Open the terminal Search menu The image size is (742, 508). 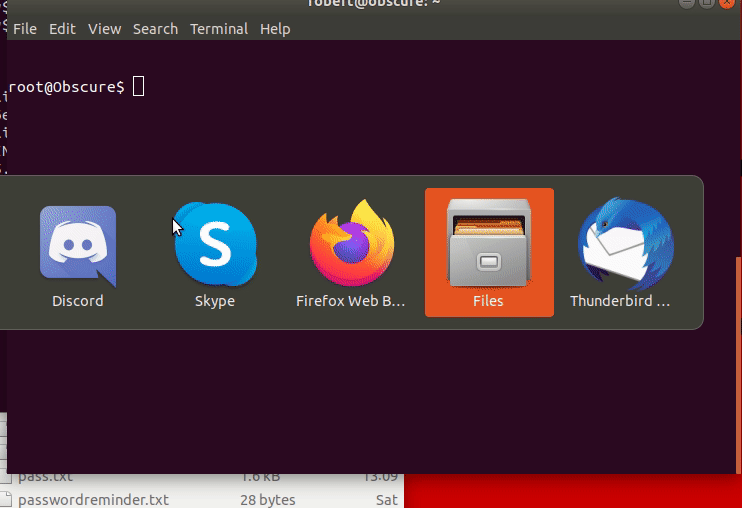tap(155, 29)
